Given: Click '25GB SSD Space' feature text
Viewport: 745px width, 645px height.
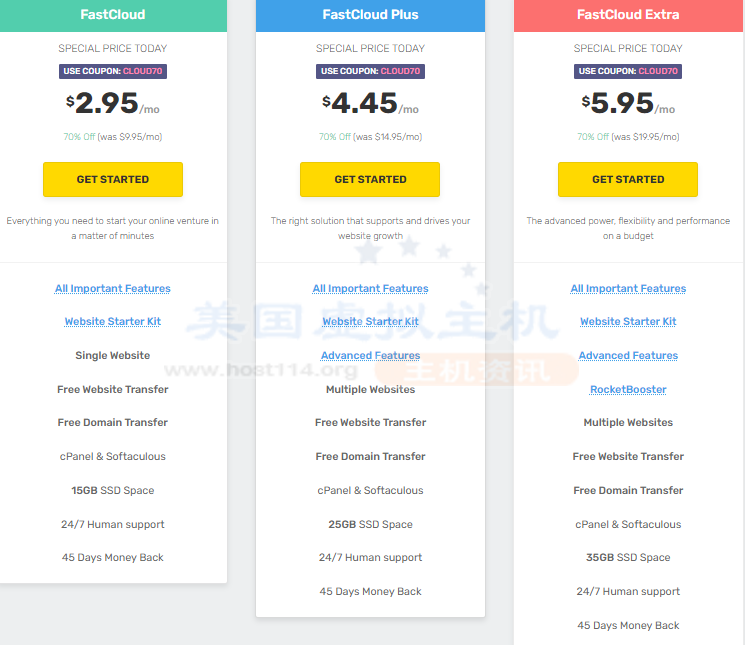Looking at the screenshot, I should point(370,524).
